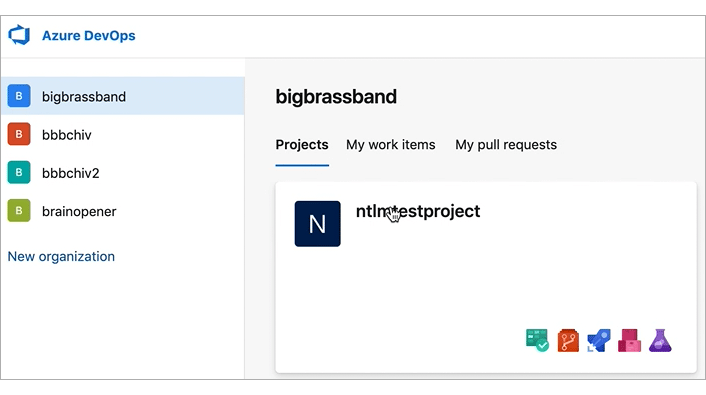This screenshot has height=395, width=706.
Task: Click the Azure DevOps logo icon
Action: click(x=19, y=35)
